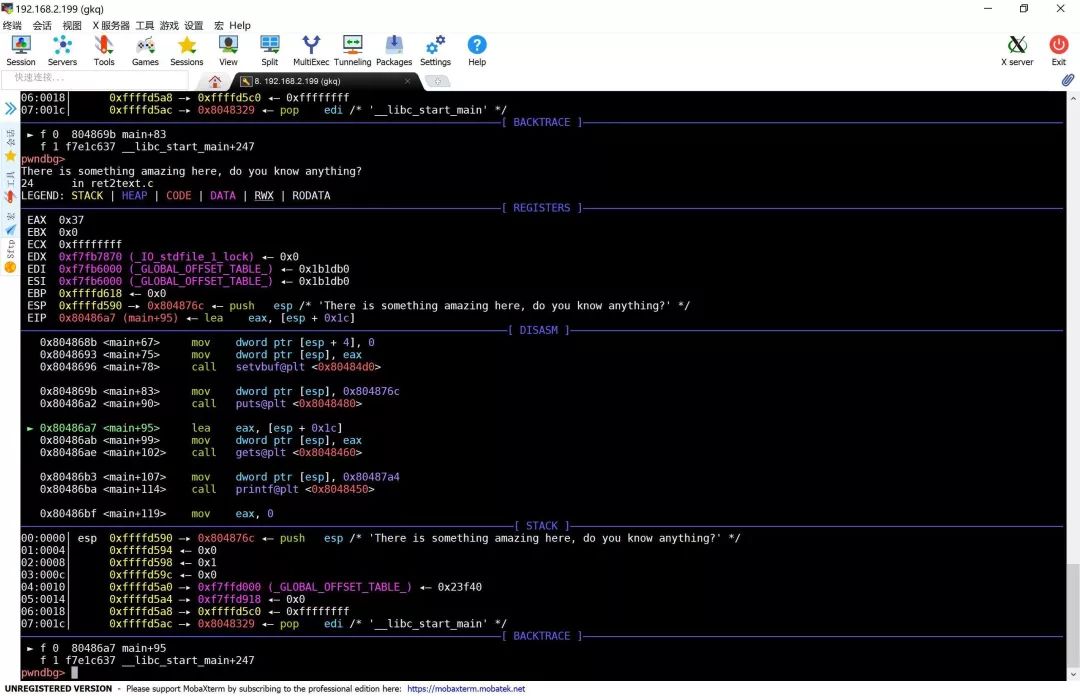
Task: Open the 会话 menu in menu bar
Action: [42, 25]
